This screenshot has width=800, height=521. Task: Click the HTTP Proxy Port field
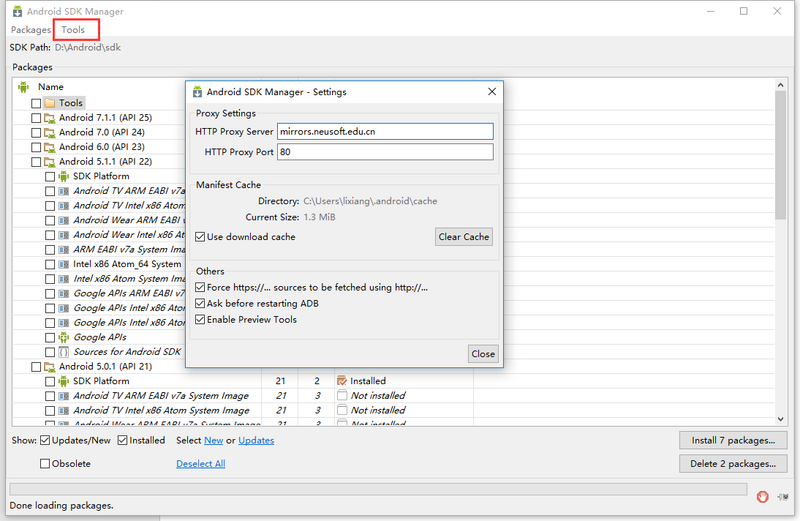coord(385,152)
